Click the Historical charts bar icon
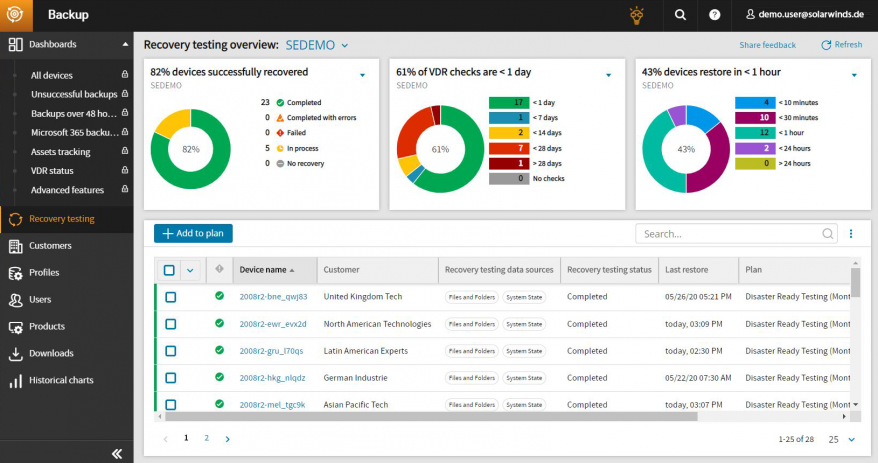 16,381
